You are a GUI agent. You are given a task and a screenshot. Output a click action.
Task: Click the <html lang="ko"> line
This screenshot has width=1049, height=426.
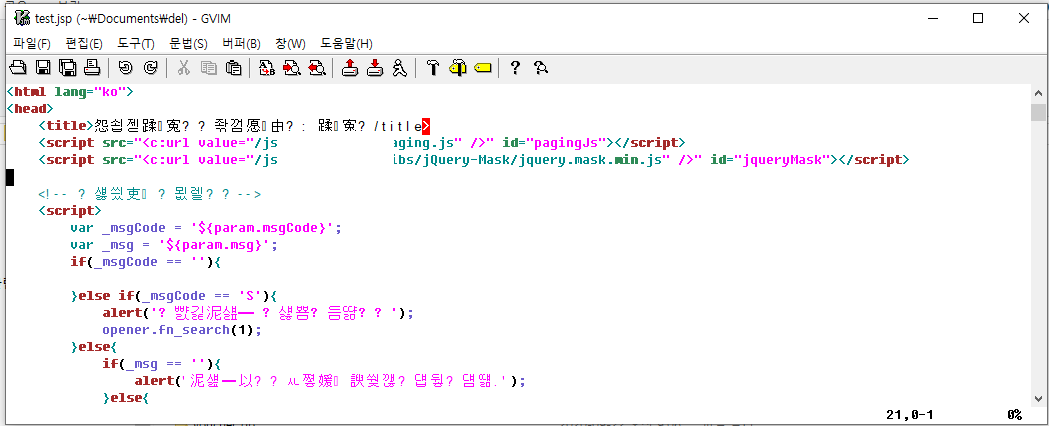tap(70, 92)
